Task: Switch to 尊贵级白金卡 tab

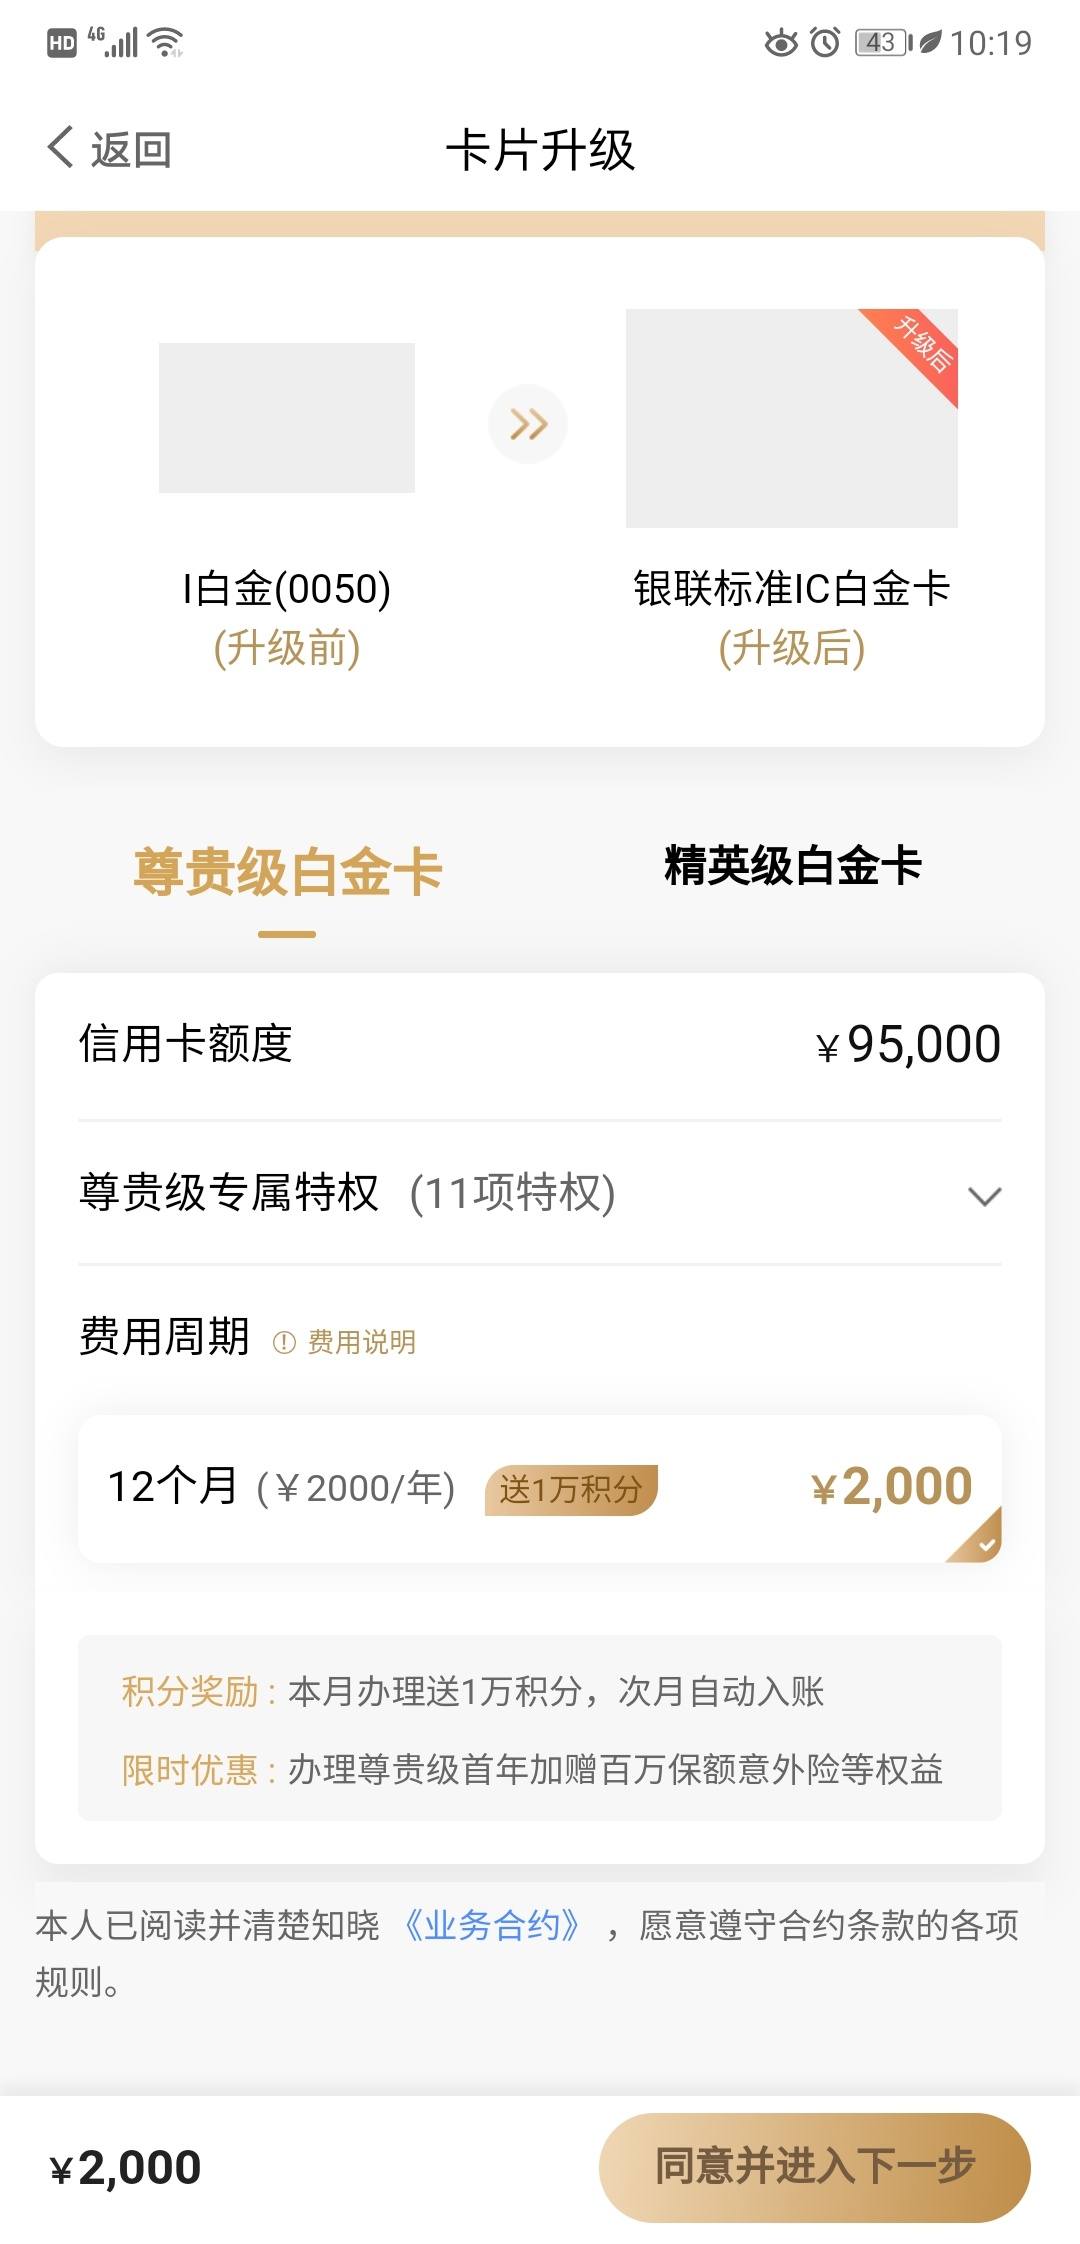Action: pyautogui.click(x=287, y=870)
